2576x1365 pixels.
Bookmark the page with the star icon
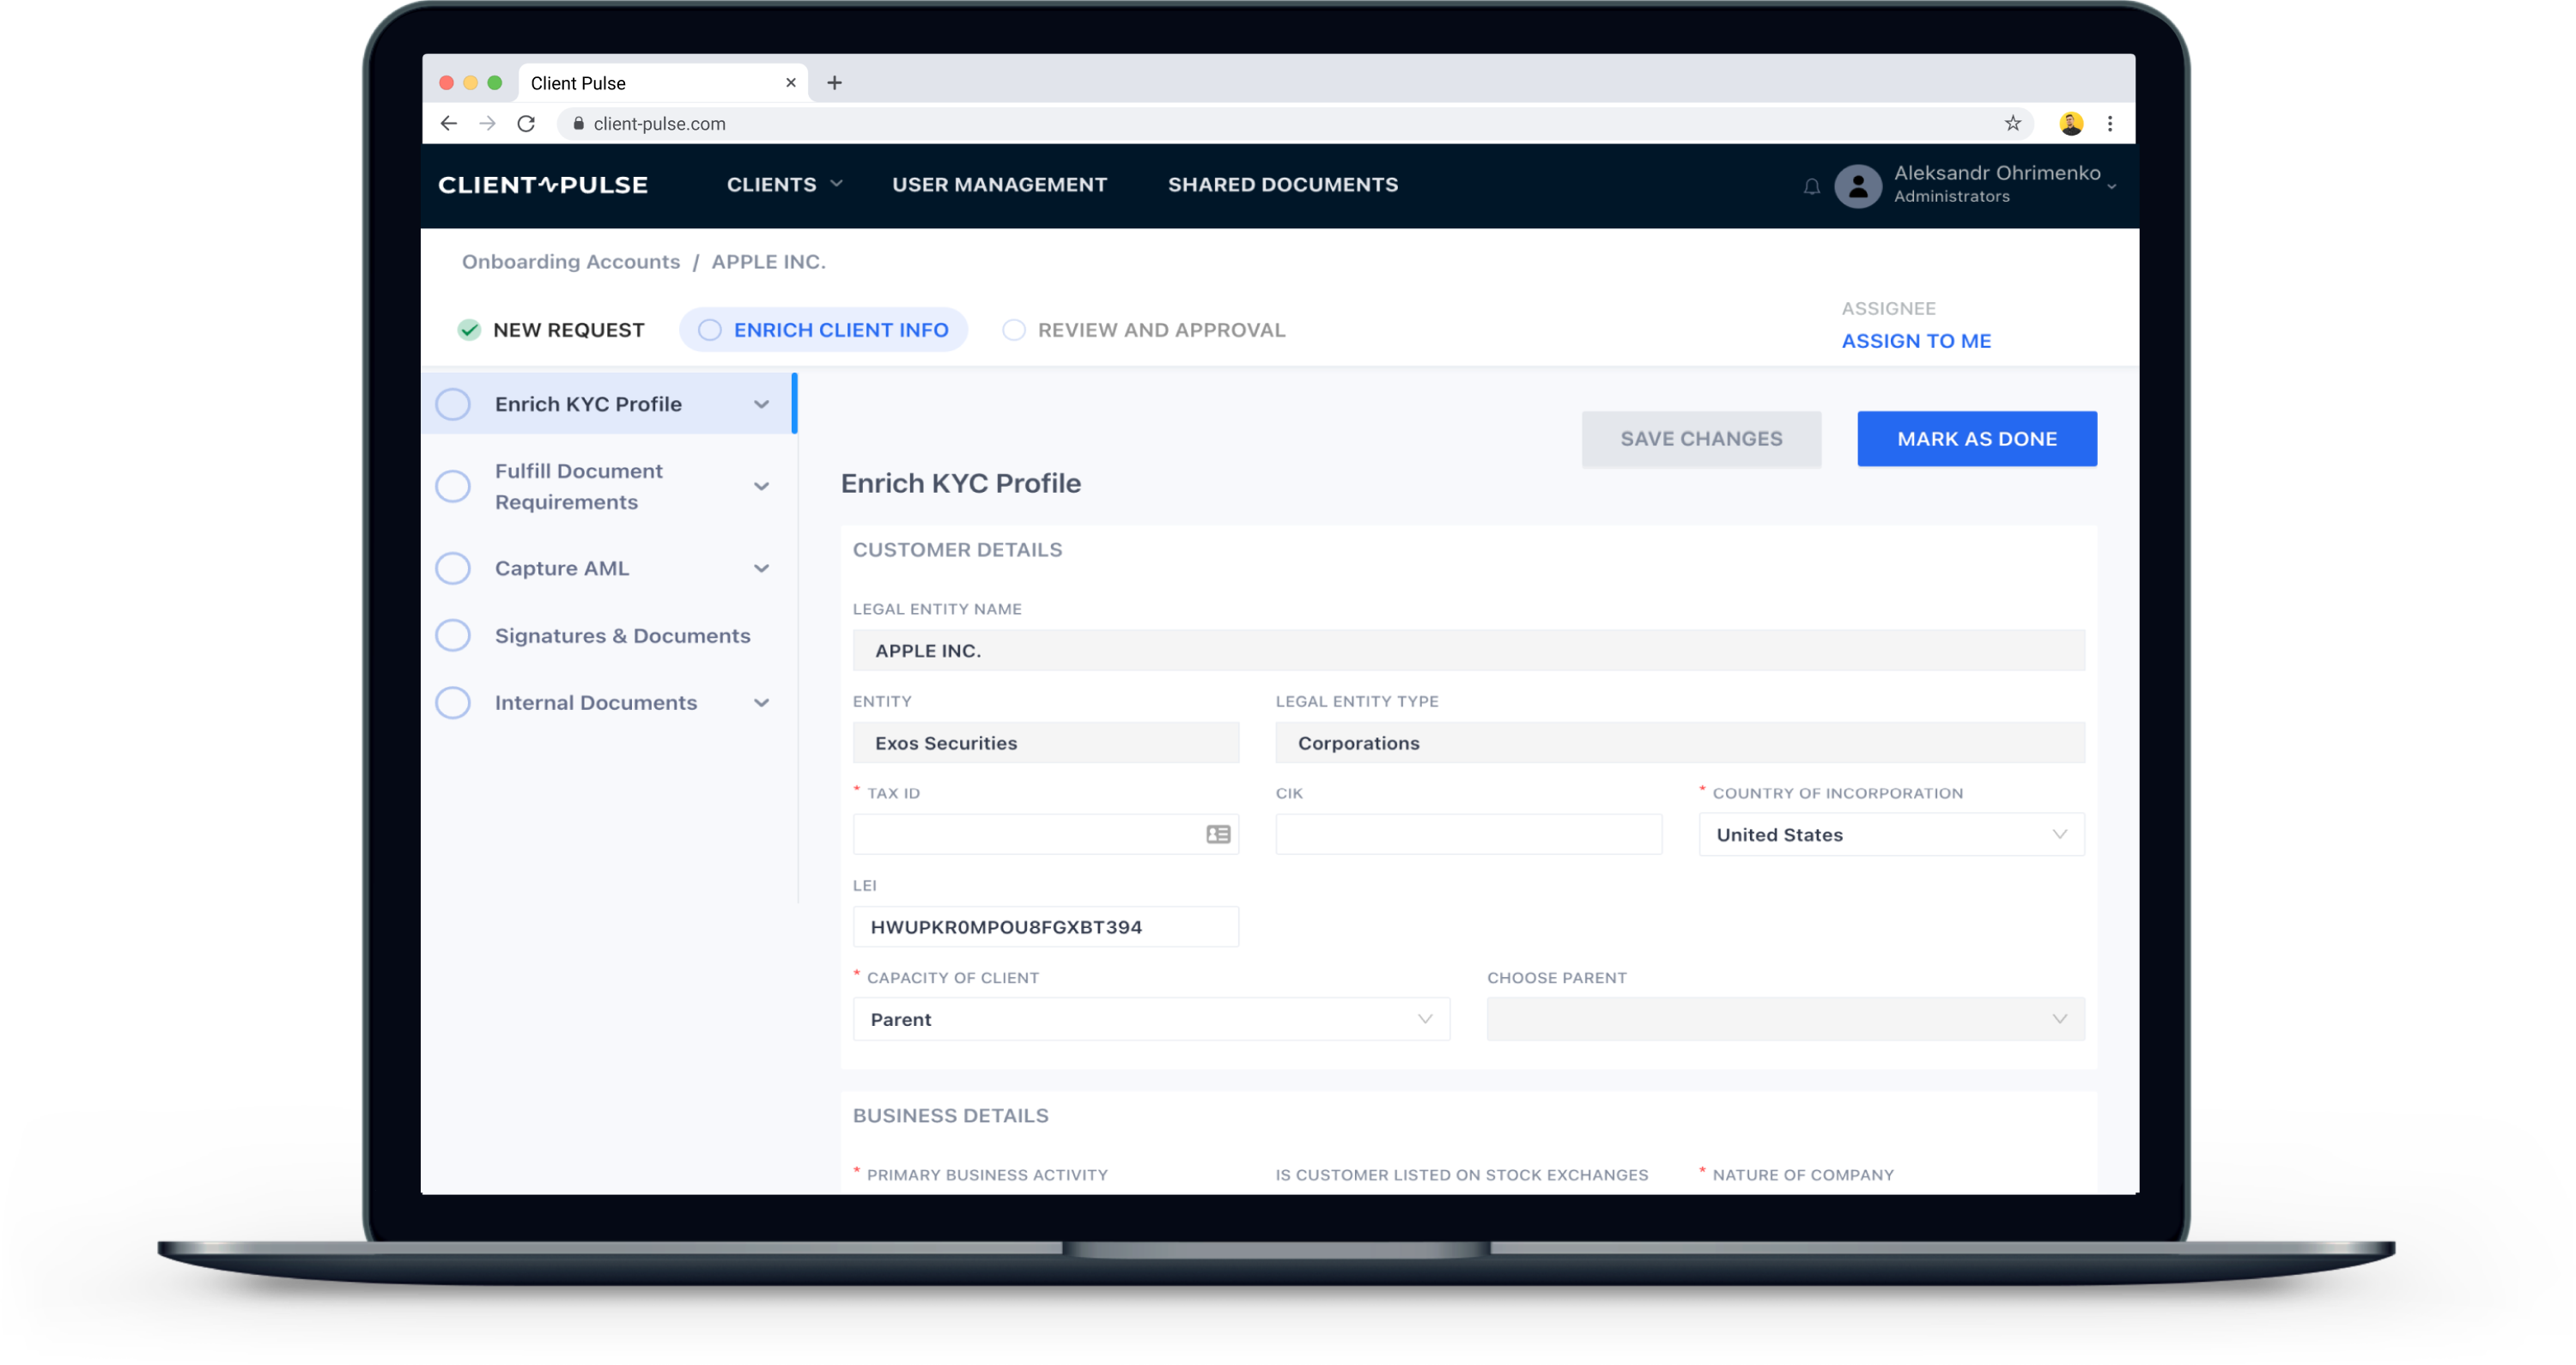(x=2014, y=123)
